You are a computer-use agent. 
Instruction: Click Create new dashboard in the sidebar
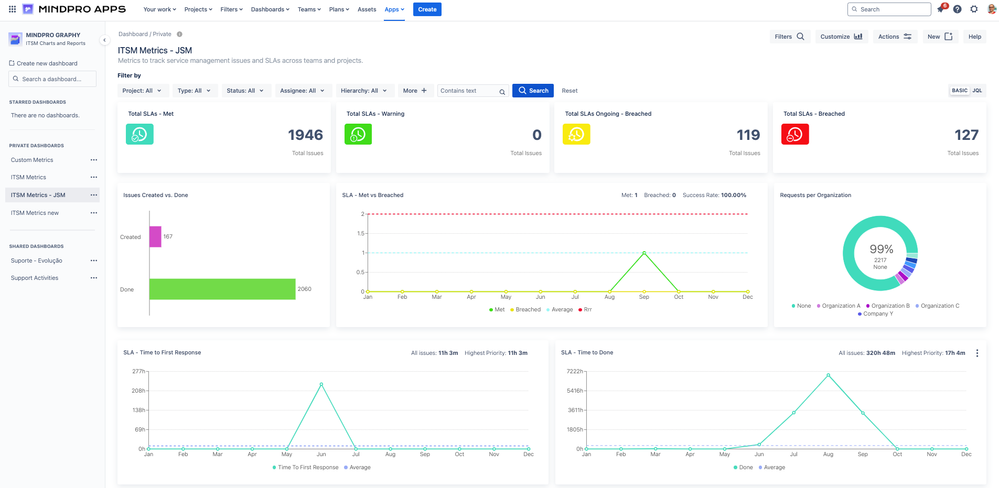click(43, 63)
